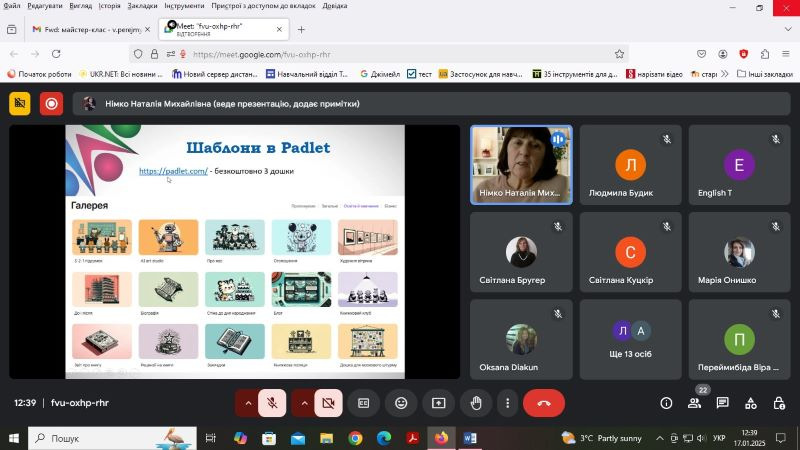This screenshot has height=450, width=800.
Task: Click the https://padlet.com/ link in the slide
Action: point(173,171)
